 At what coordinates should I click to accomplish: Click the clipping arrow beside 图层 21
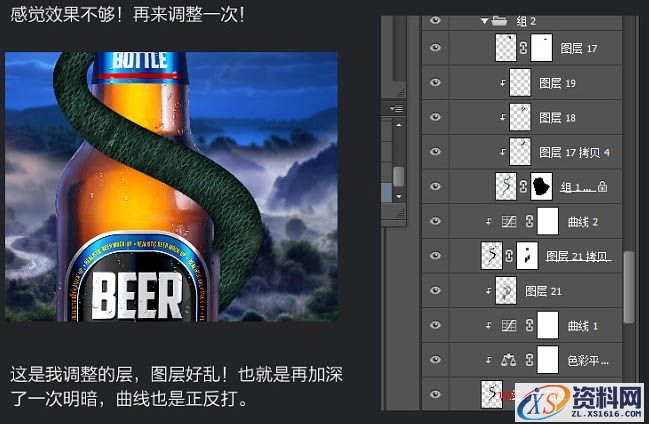click(x=489, y=291)
